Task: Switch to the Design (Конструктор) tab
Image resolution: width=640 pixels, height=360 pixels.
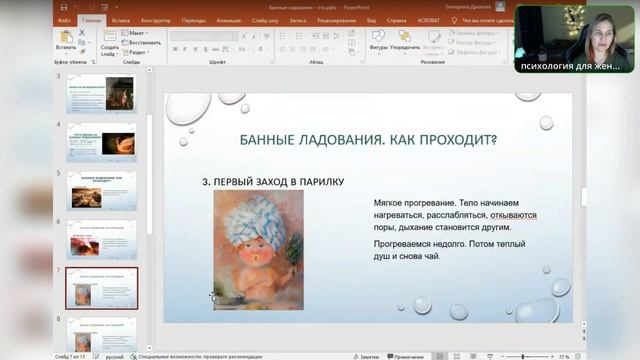Action: pos(156,20)
